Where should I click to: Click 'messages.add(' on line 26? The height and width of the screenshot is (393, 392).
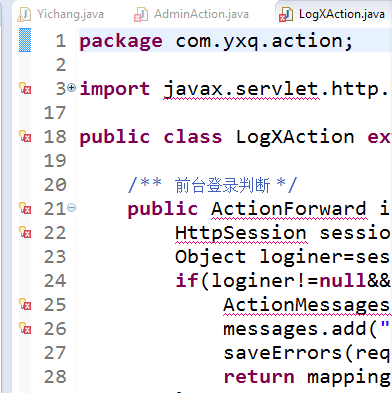tap(301, 329)
